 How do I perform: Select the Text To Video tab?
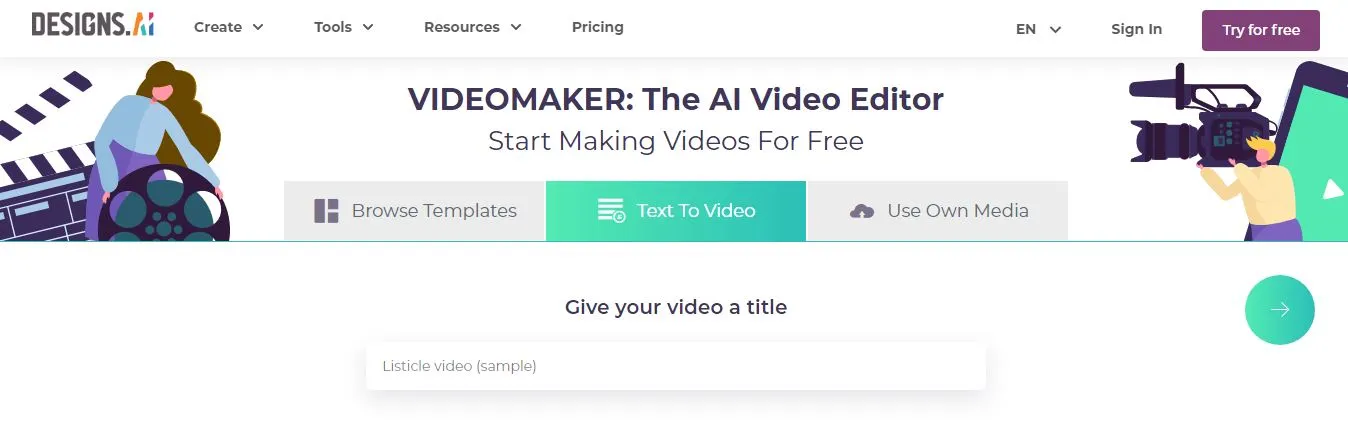[676, 211]
